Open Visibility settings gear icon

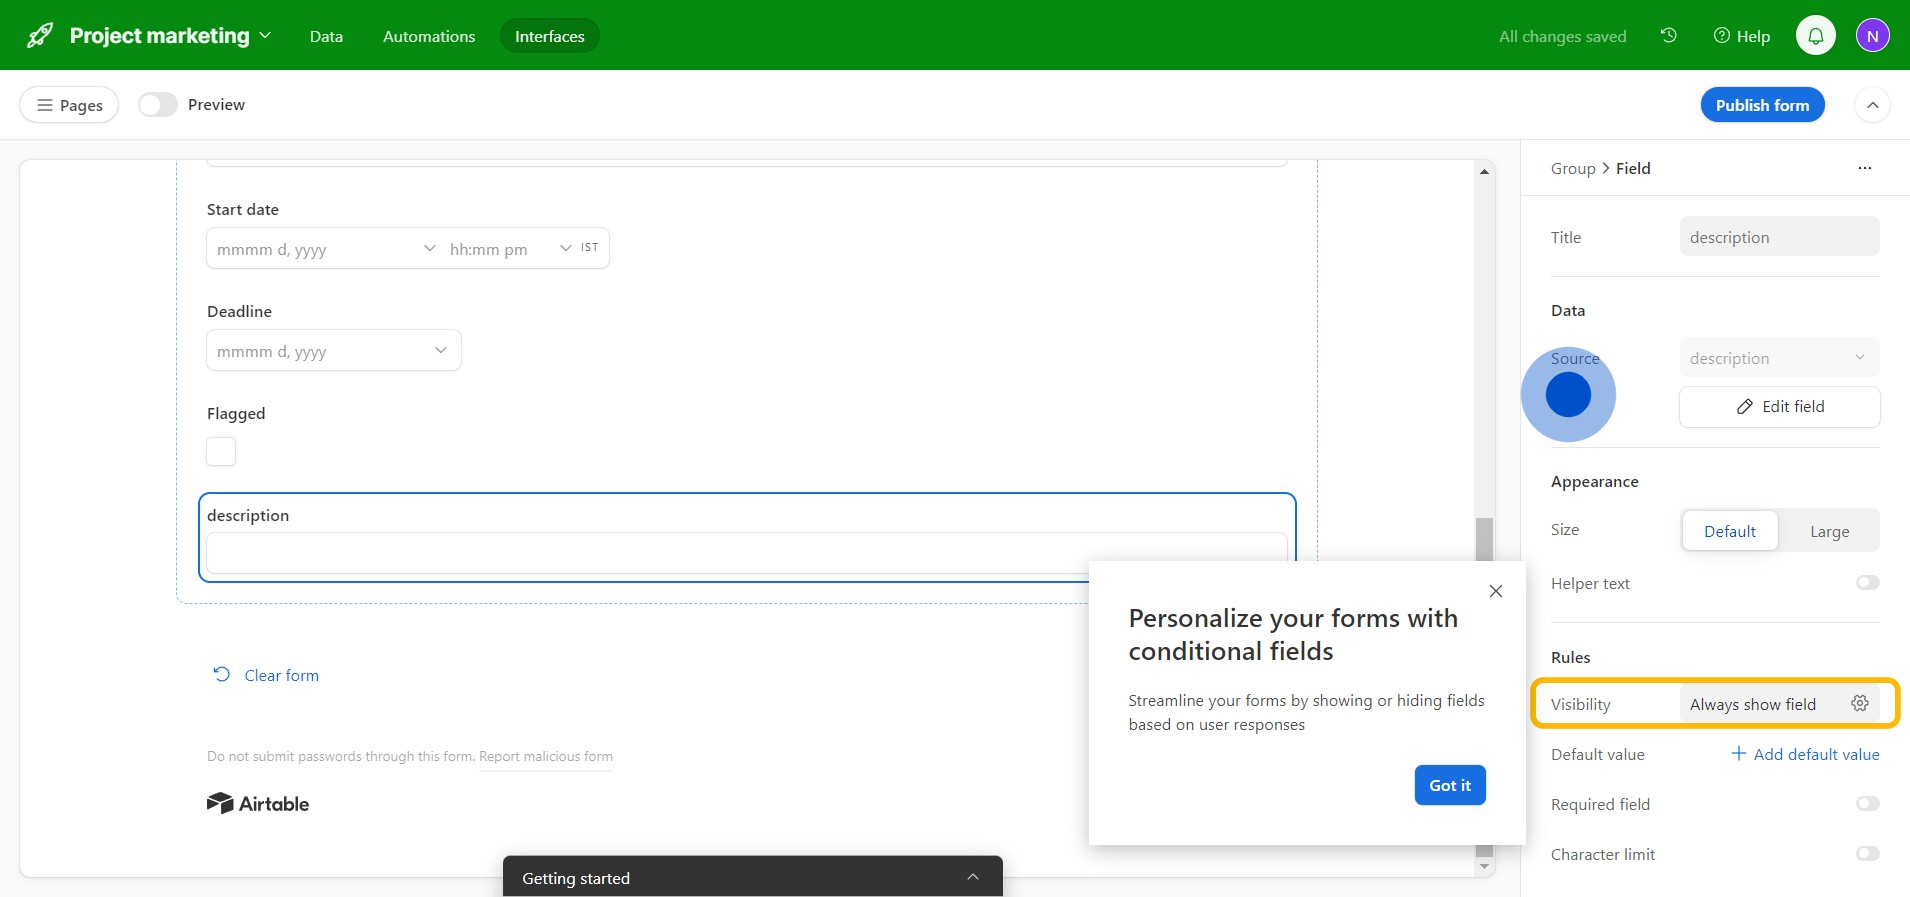[1859, 704]
